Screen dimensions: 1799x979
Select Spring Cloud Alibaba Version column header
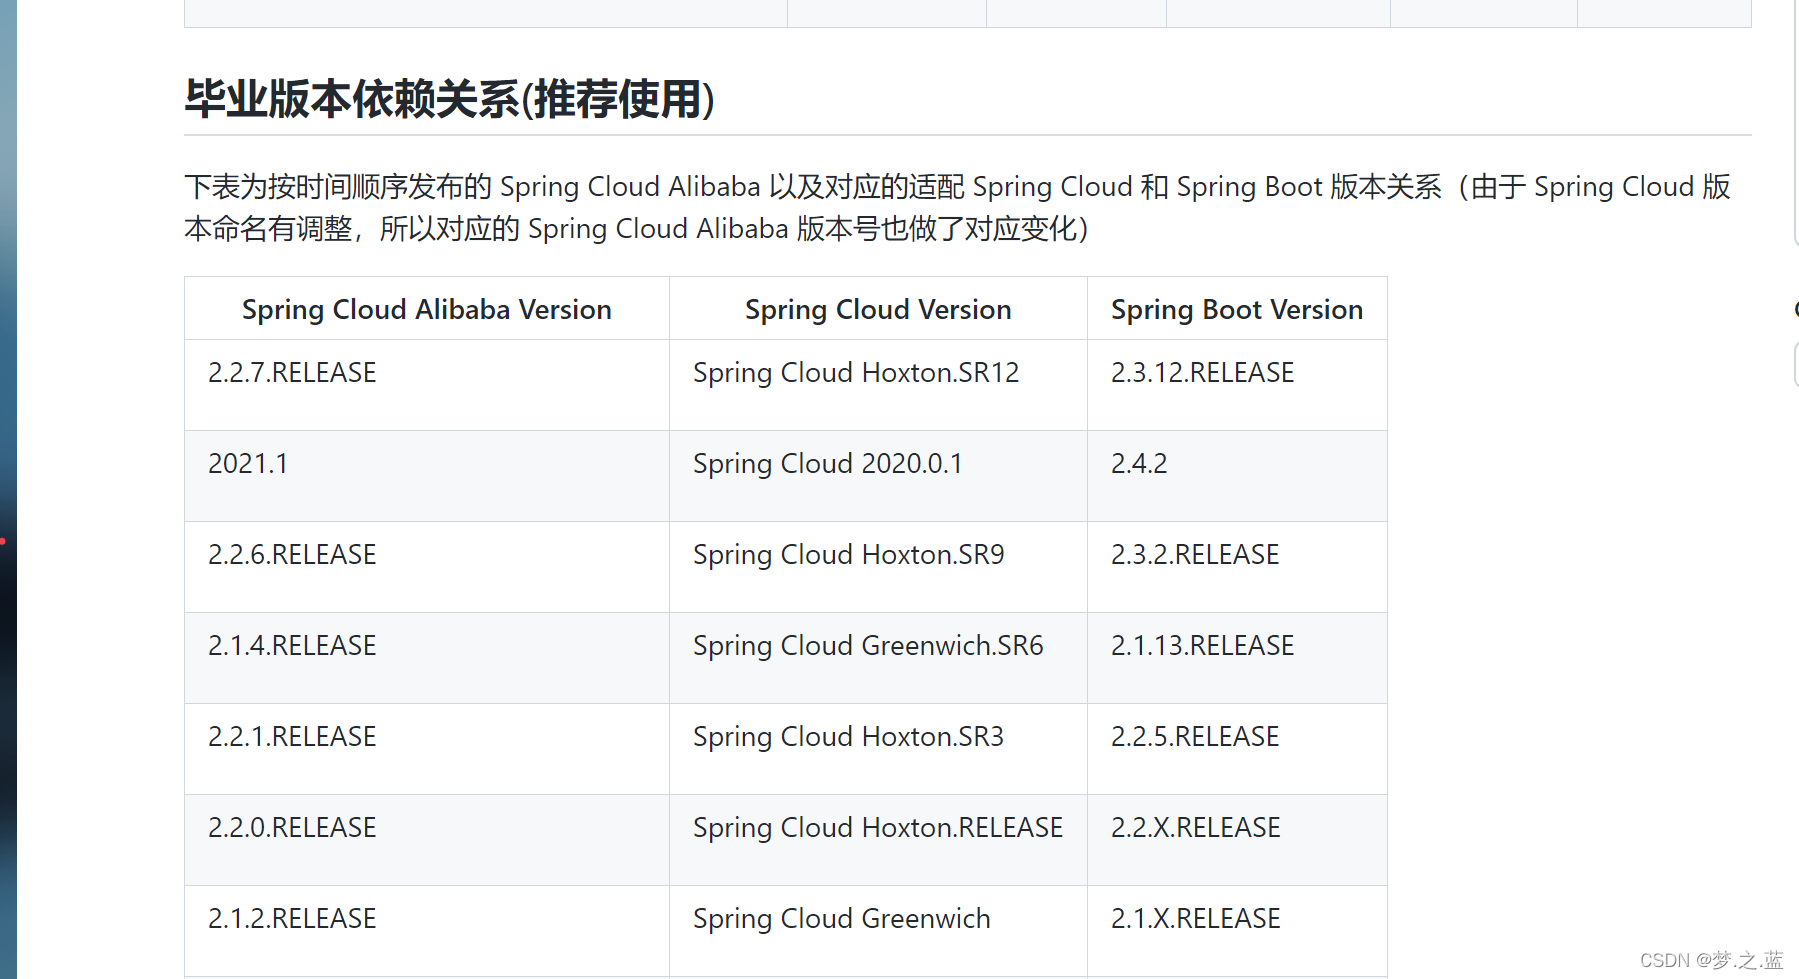[427, 309]
